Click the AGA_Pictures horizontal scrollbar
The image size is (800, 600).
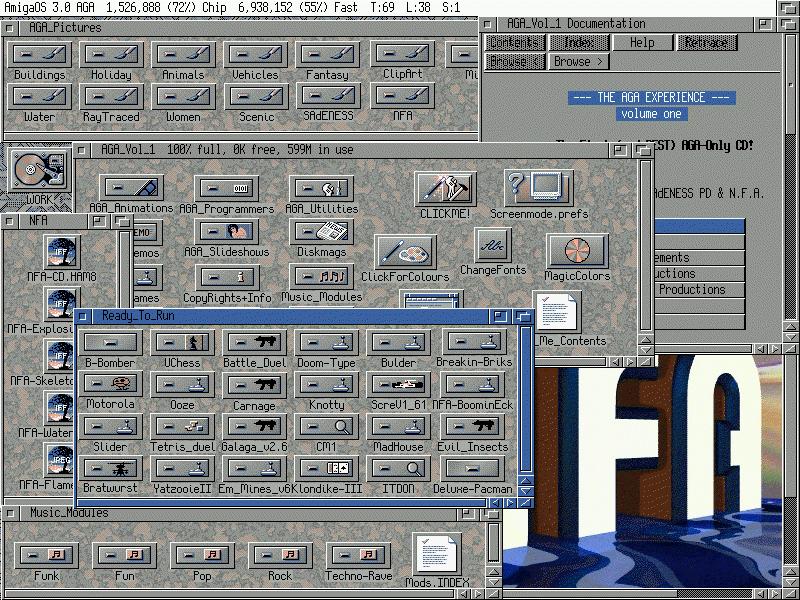point(240,137)
